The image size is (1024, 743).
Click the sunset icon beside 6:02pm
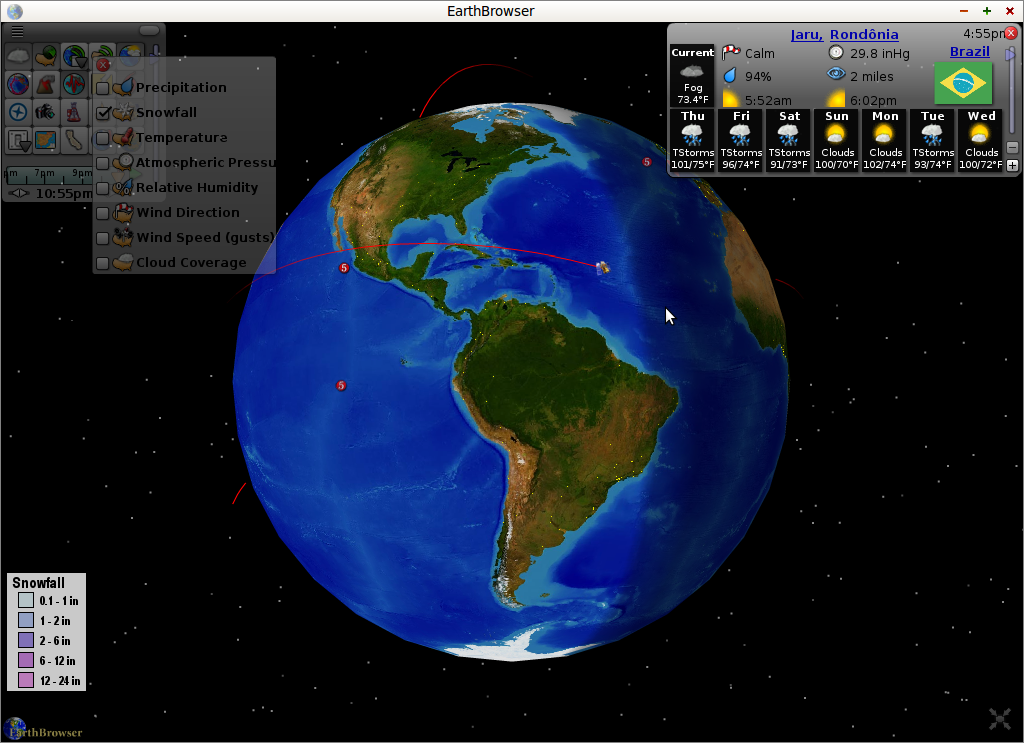click(x=836, y=99)
